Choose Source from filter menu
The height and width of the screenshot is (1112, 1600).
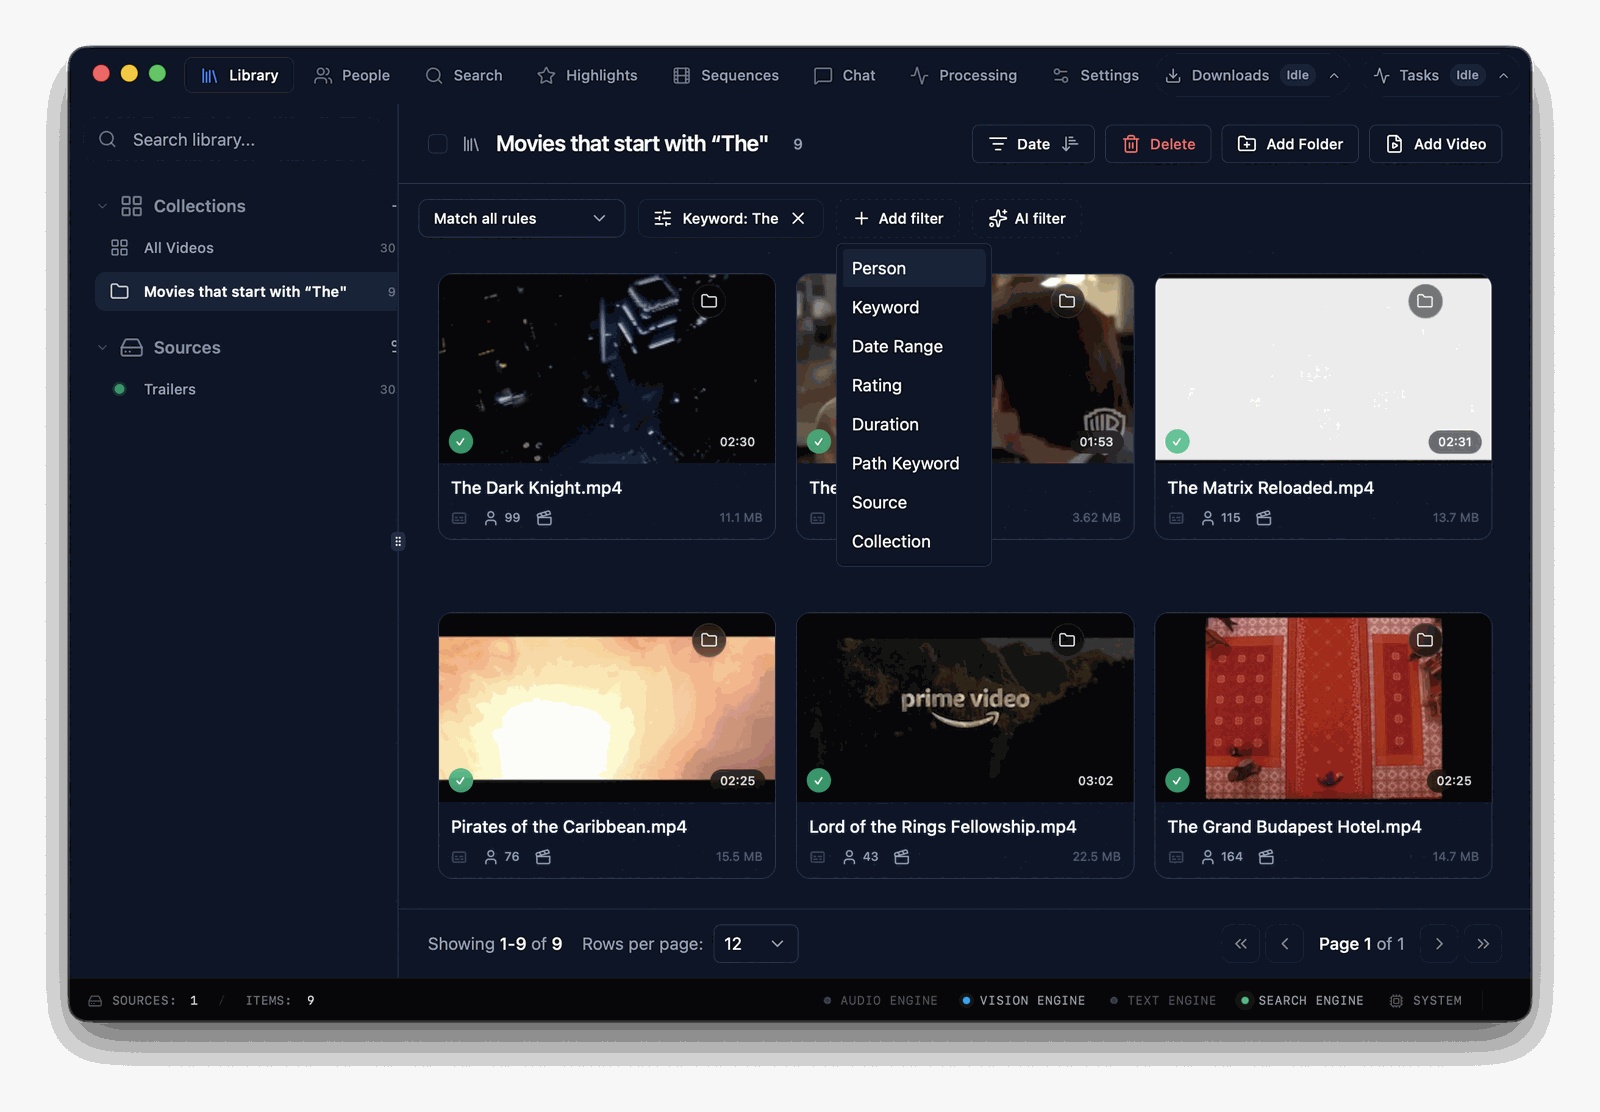click(x=914, y=502)
